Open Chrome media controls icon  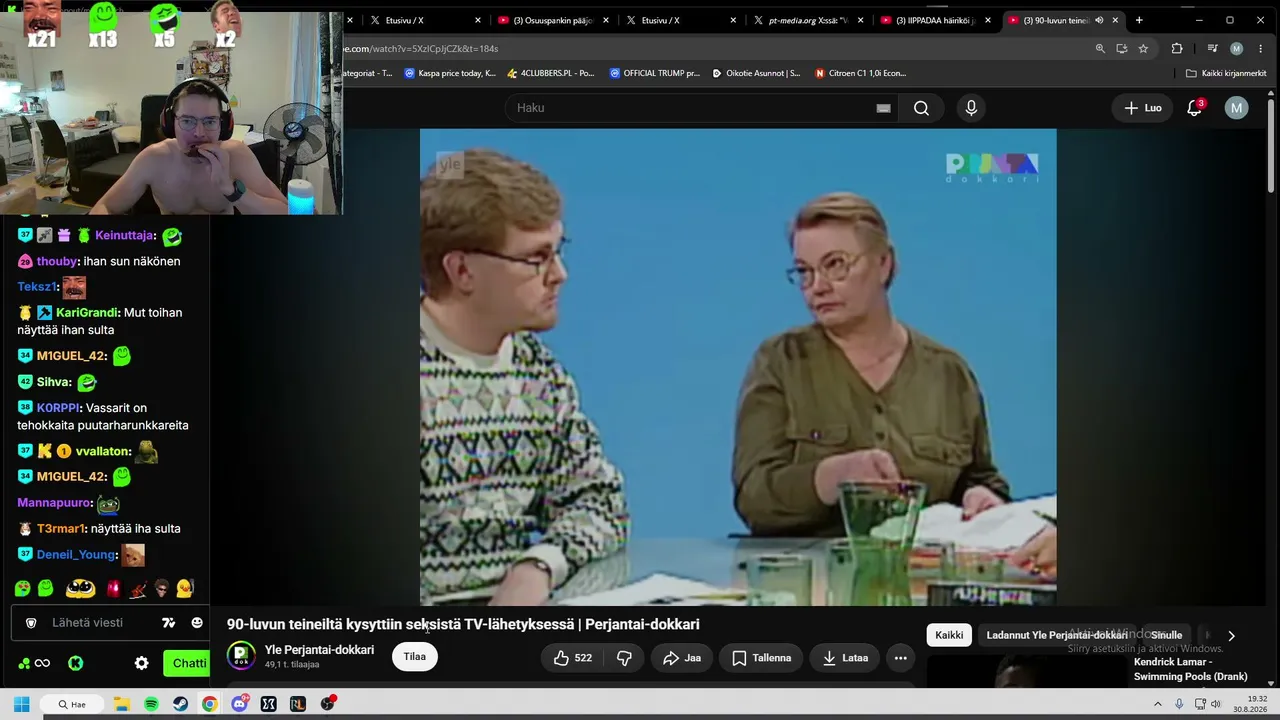coord(1212,48)
